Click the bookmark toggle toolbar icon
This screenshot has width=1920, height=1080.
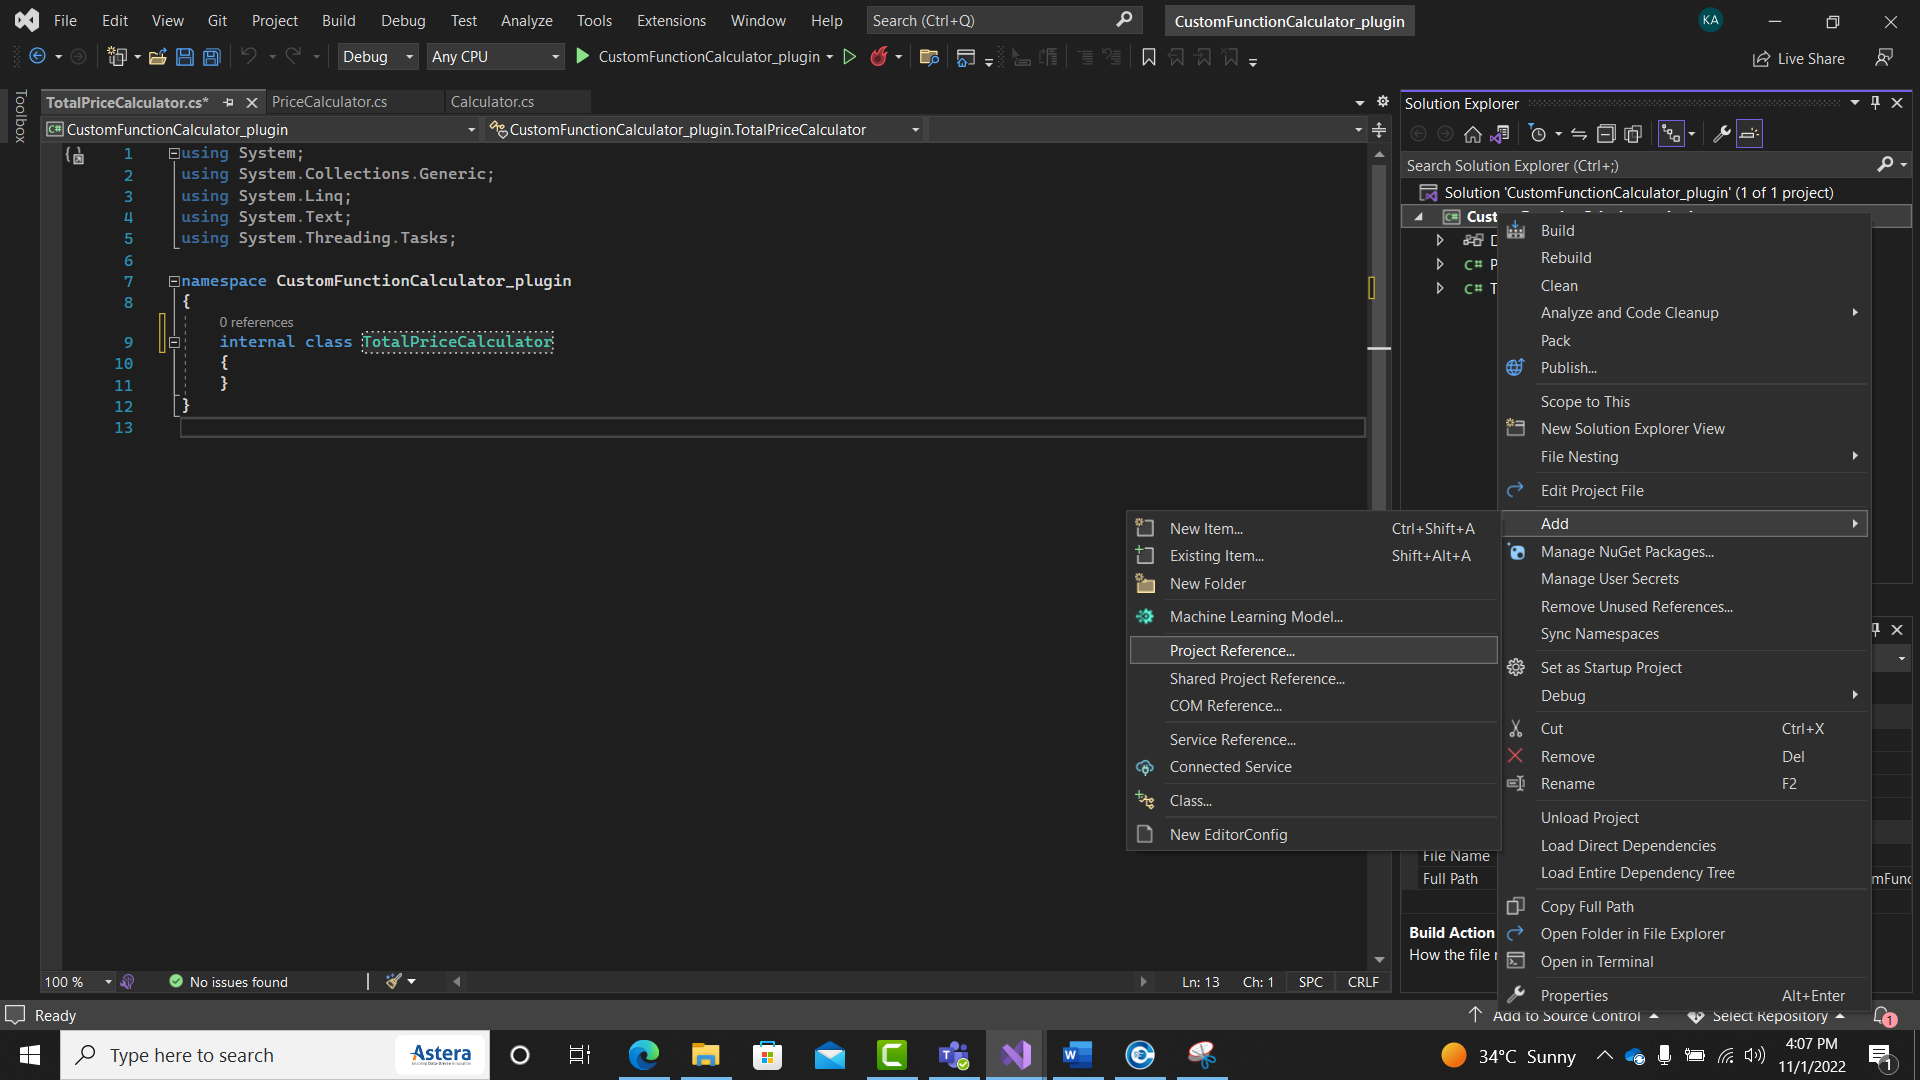[x=1149, y=58]
